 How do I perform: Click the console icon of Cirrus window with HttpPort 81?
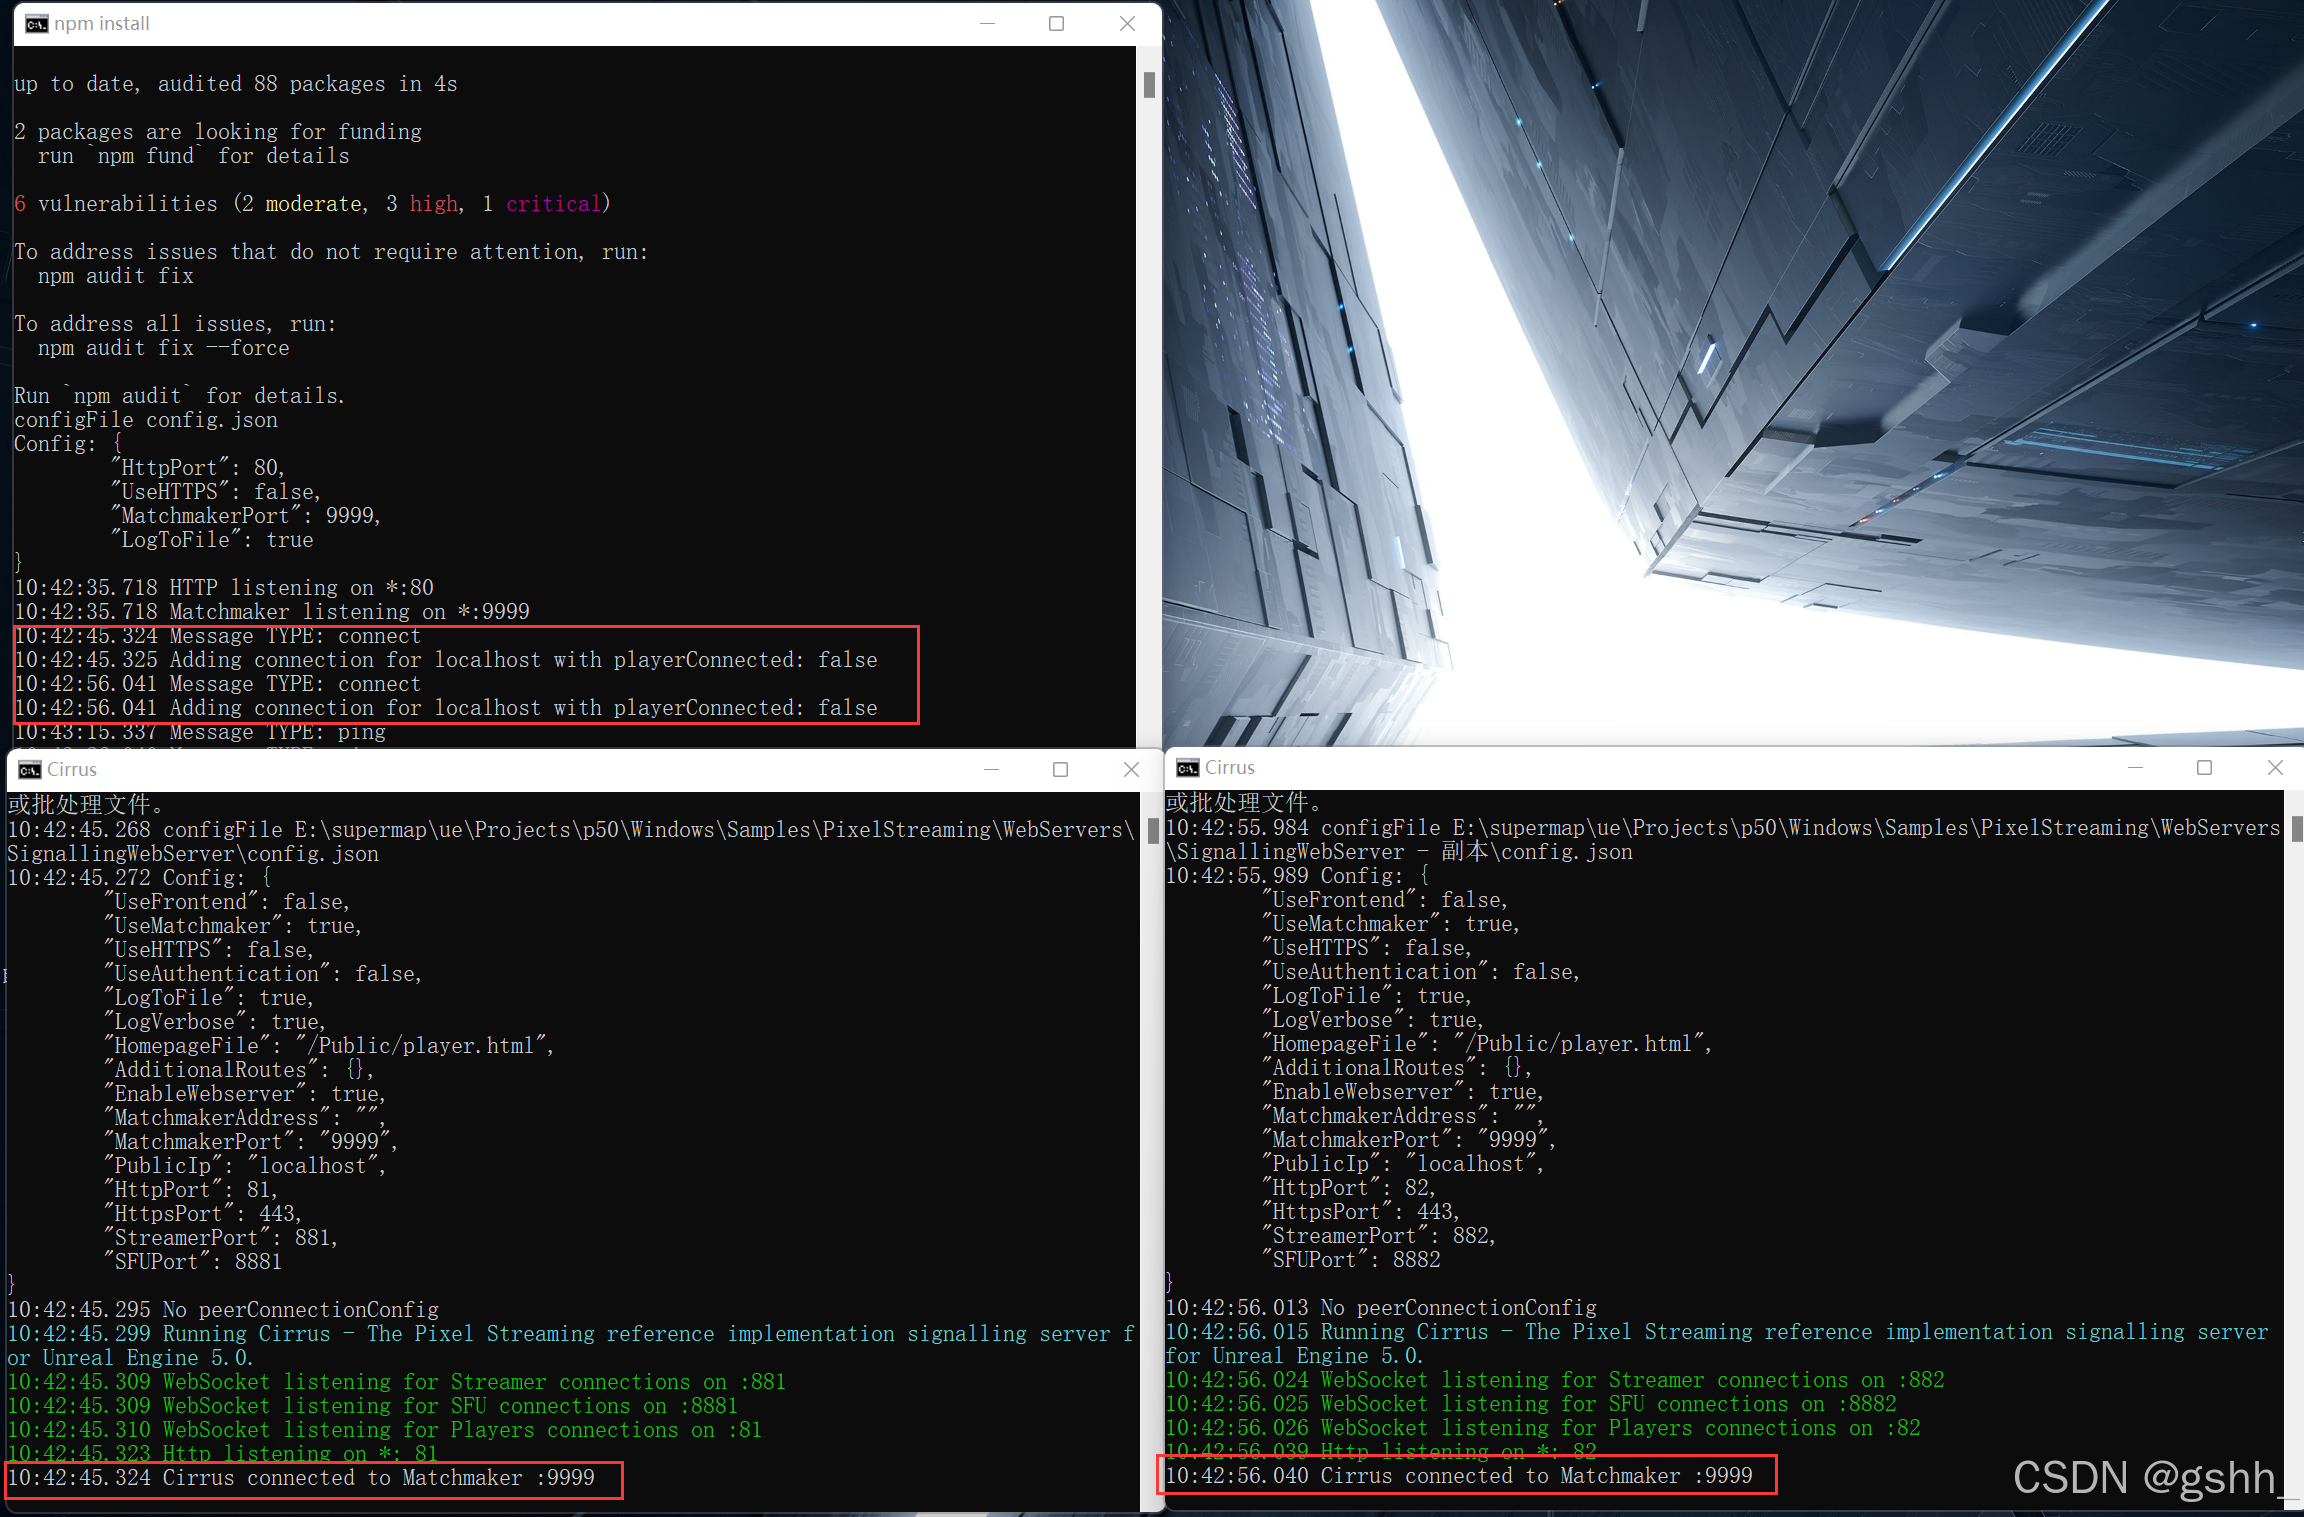30,769
